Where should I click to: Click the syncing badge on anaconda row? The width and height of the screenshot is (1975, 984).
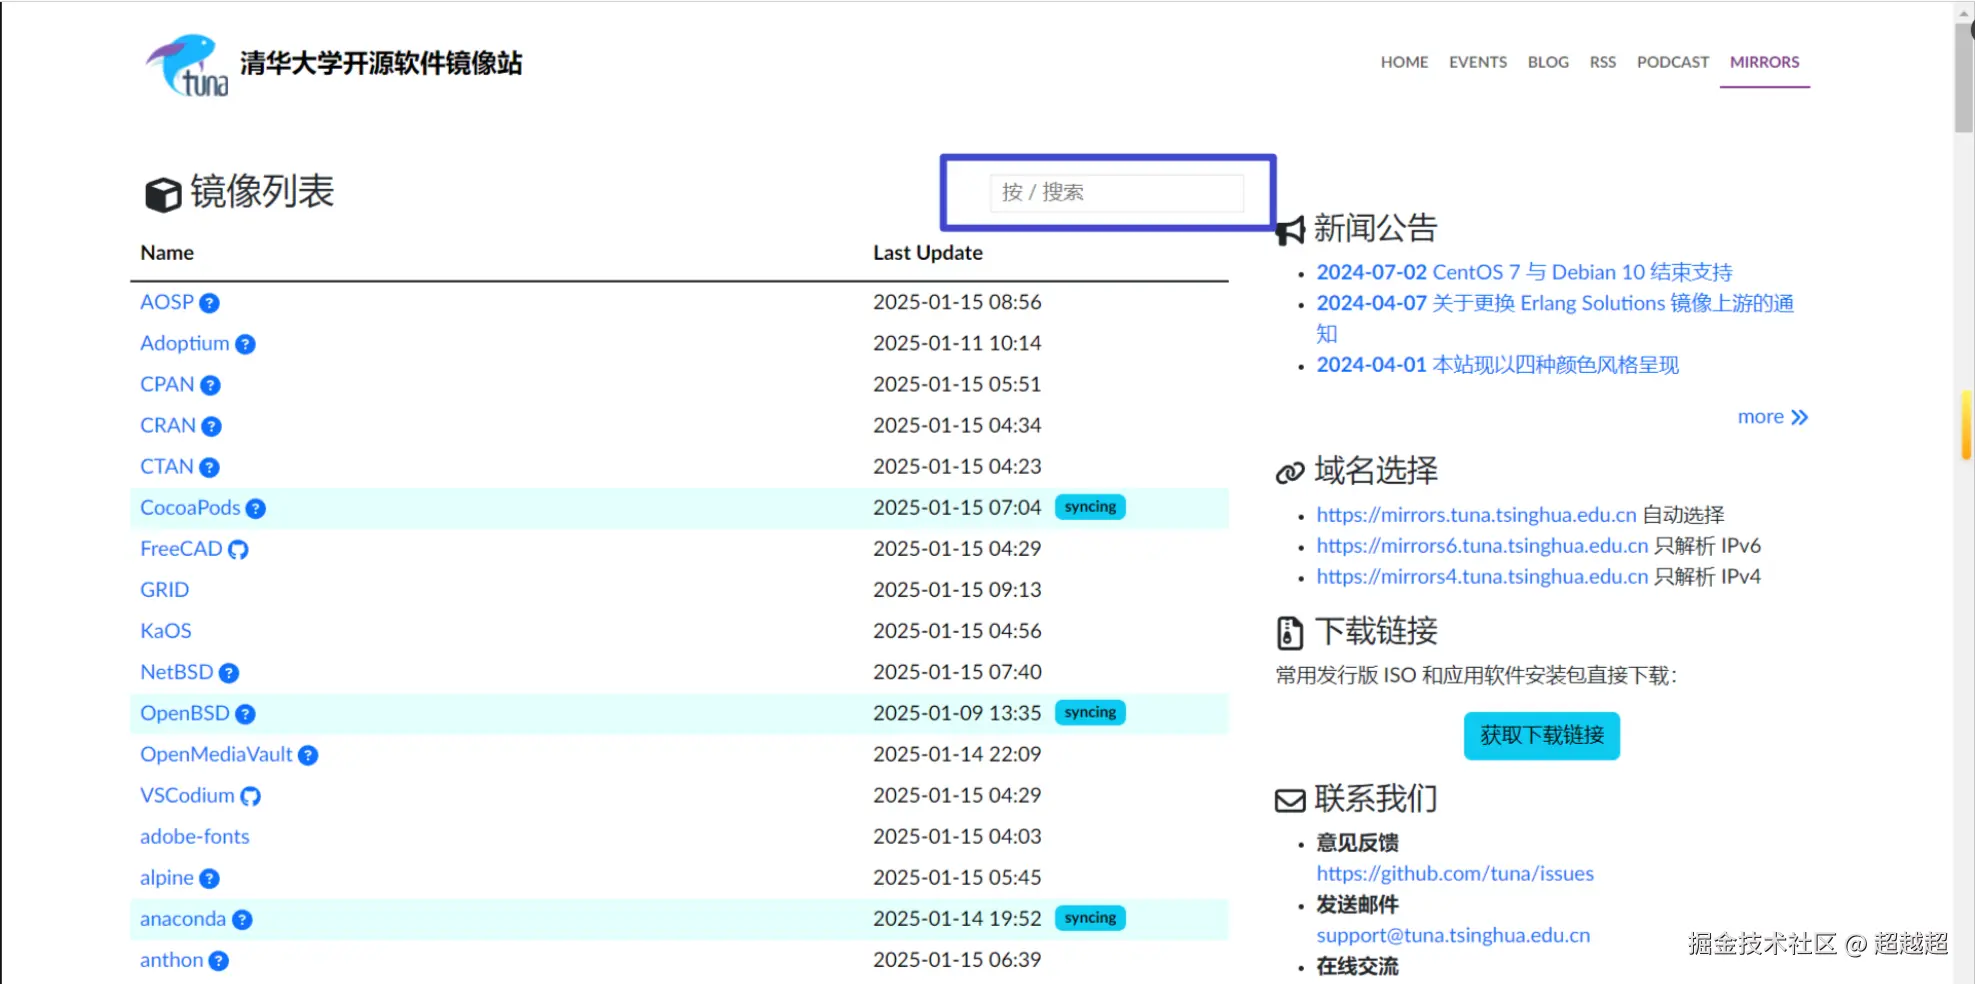(1090, 918)
